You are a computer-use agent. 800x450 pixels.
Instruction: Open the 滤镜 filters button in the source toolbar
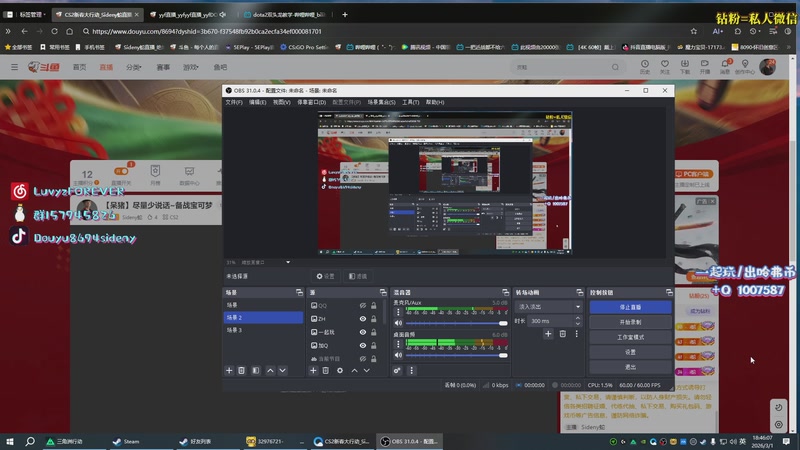[x=358, y=276]
